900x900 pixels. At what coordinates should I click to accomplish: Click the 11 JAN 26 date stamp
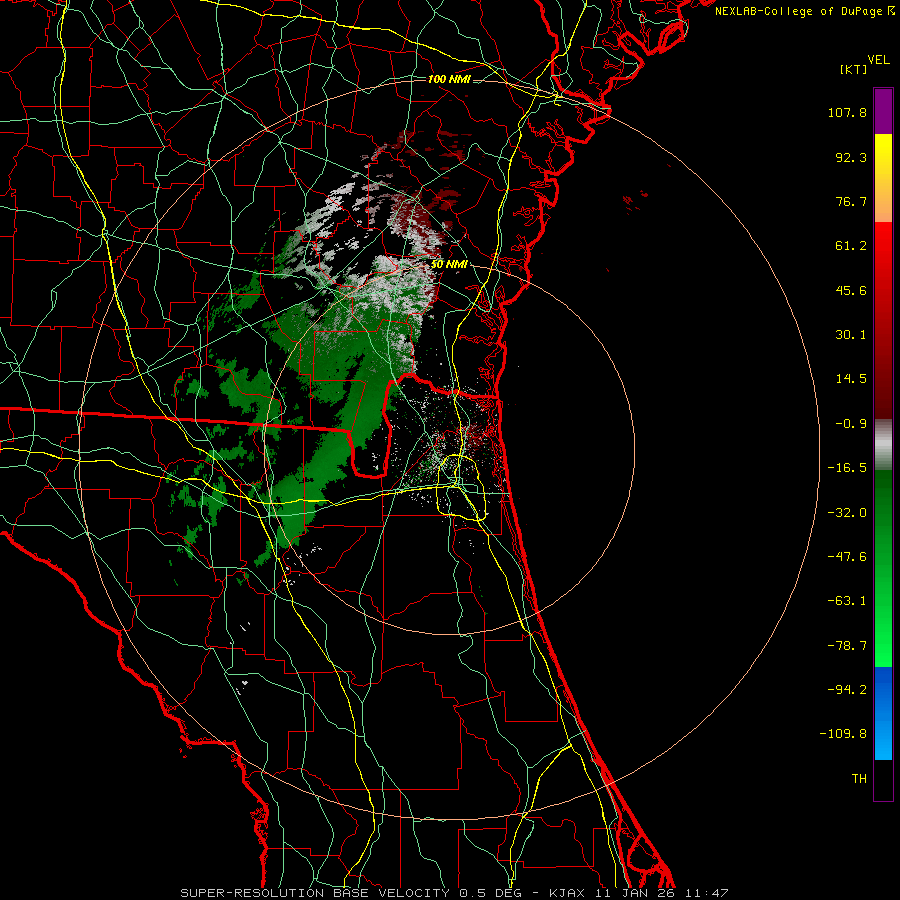634,893
